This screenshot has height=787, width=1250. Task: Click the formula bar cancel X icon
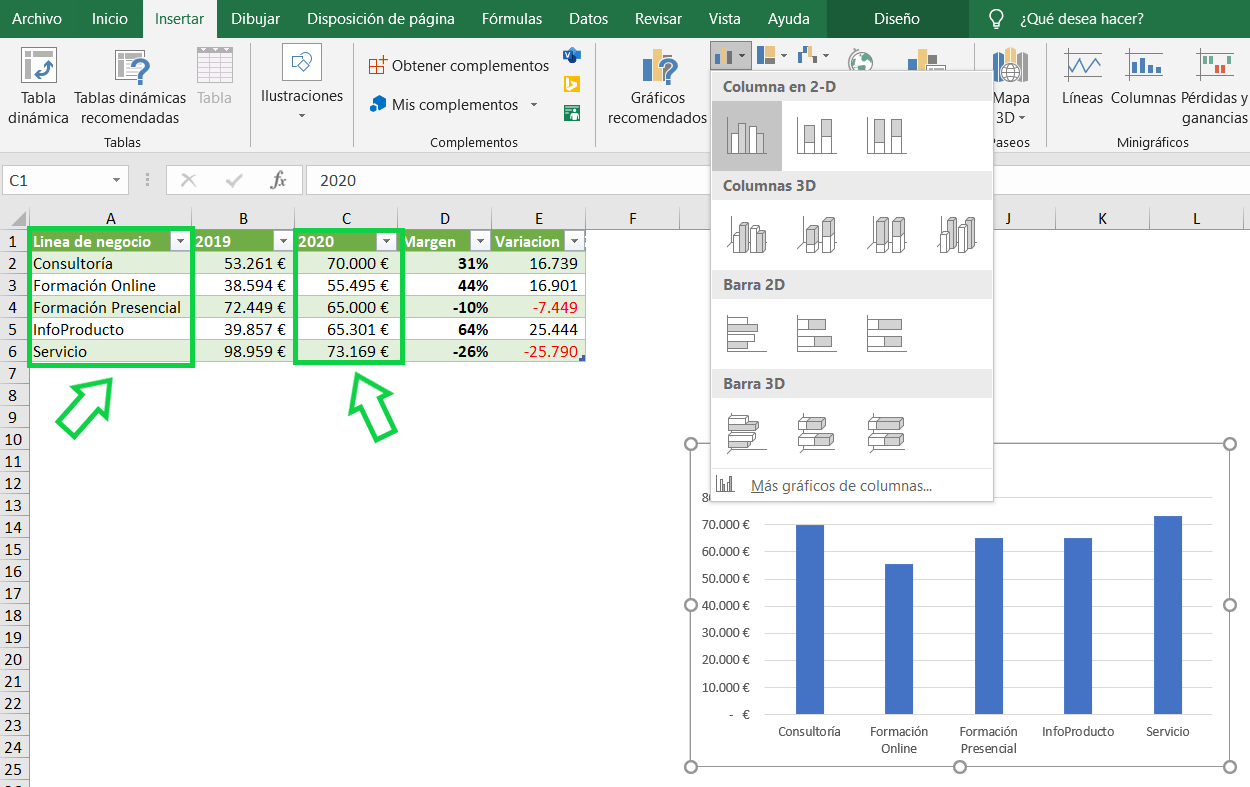click(188, 180)
